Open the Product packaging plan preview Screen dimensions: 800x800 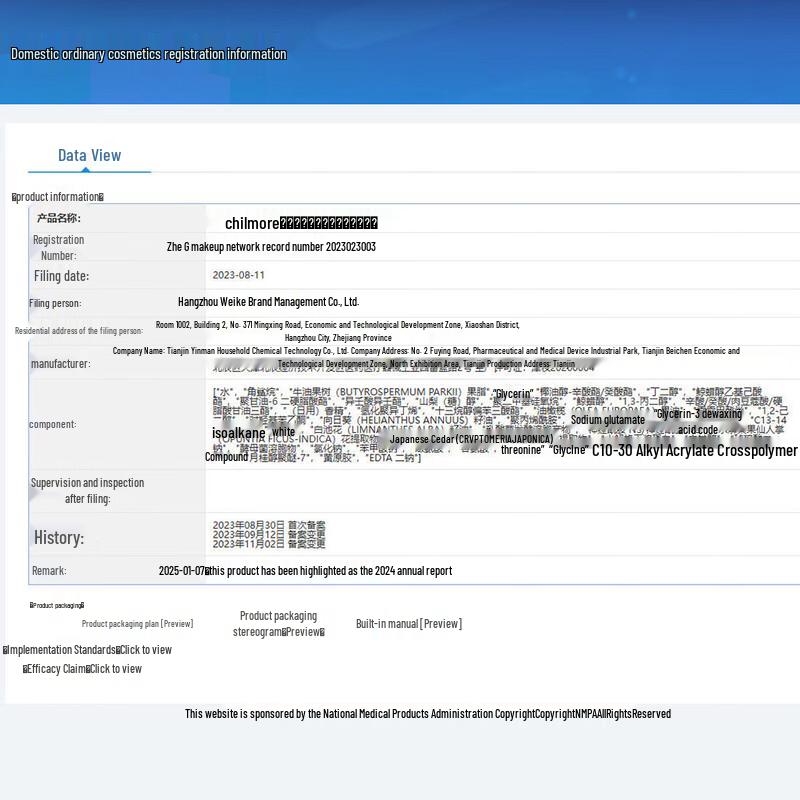pos(137,624)
